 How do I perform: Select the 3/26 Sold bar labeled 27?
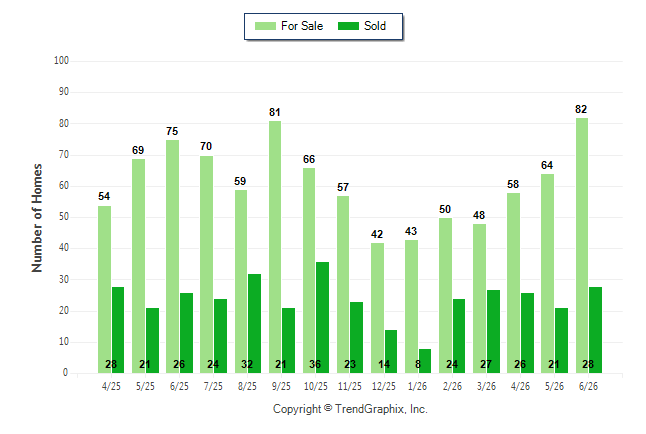pos(493,331)
